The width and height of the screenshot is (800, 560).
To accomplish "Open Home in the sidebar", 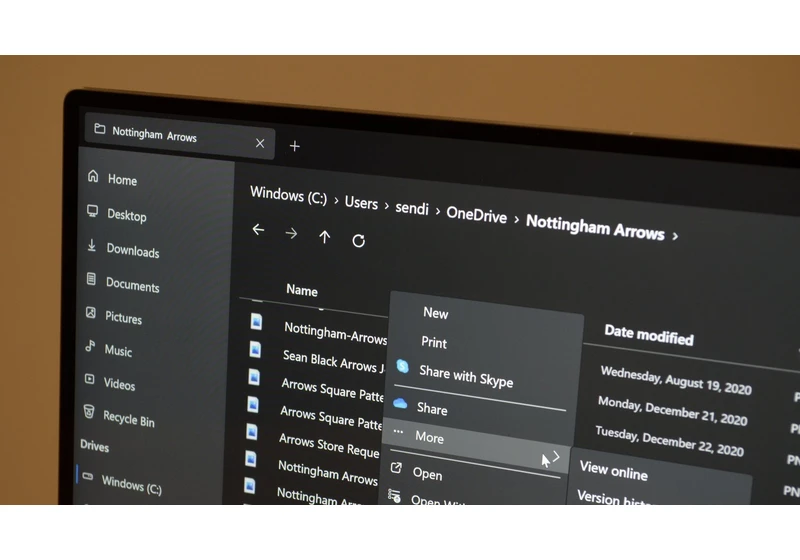I will point(122,180).
